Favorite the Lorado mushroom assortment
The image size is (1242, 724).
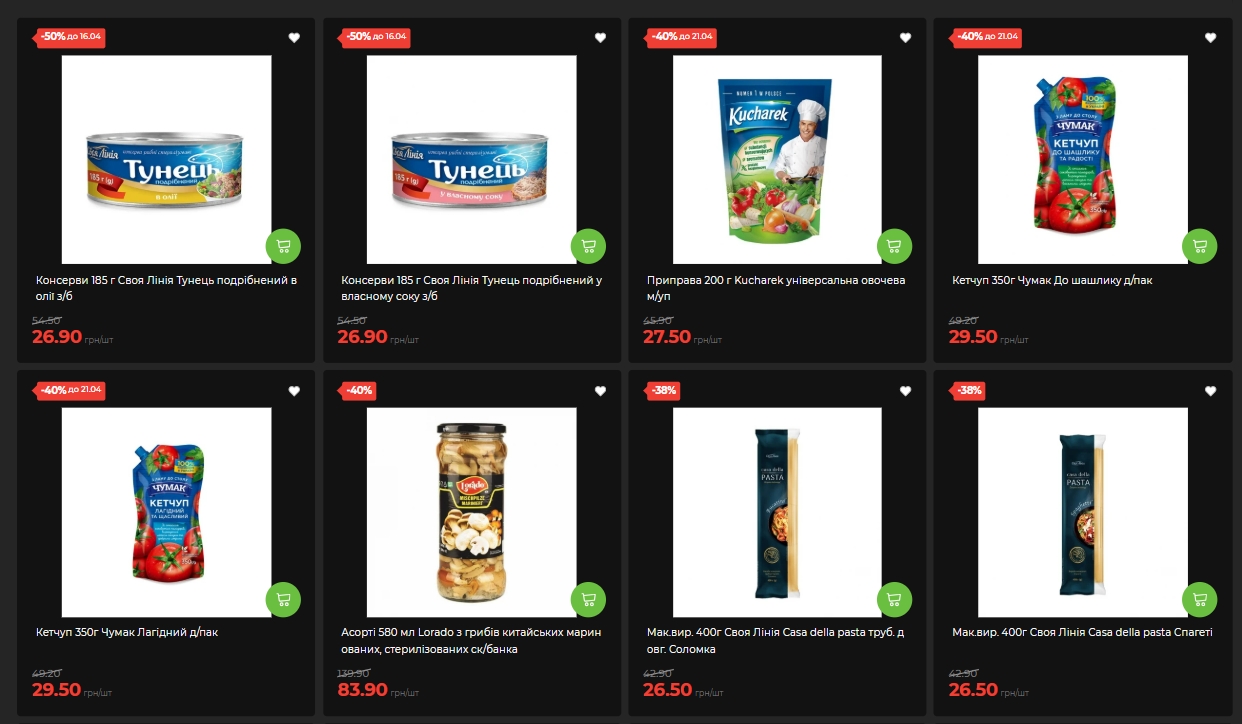(600, 391)
